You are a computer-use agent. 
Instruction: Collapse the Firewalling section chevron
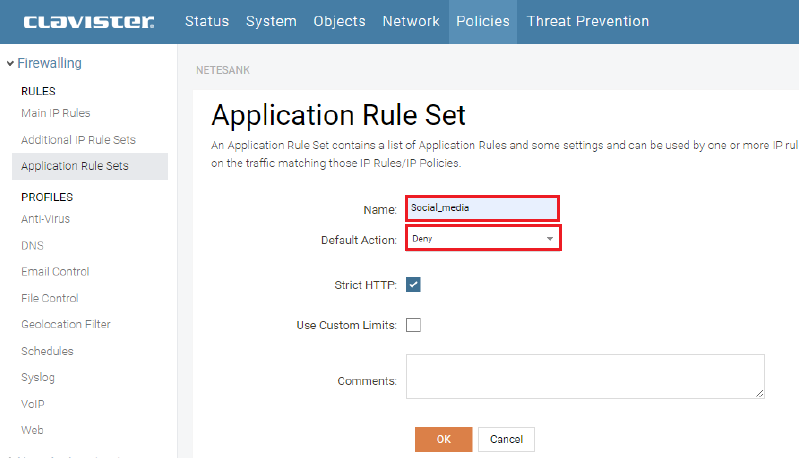[x=10, y=64]
